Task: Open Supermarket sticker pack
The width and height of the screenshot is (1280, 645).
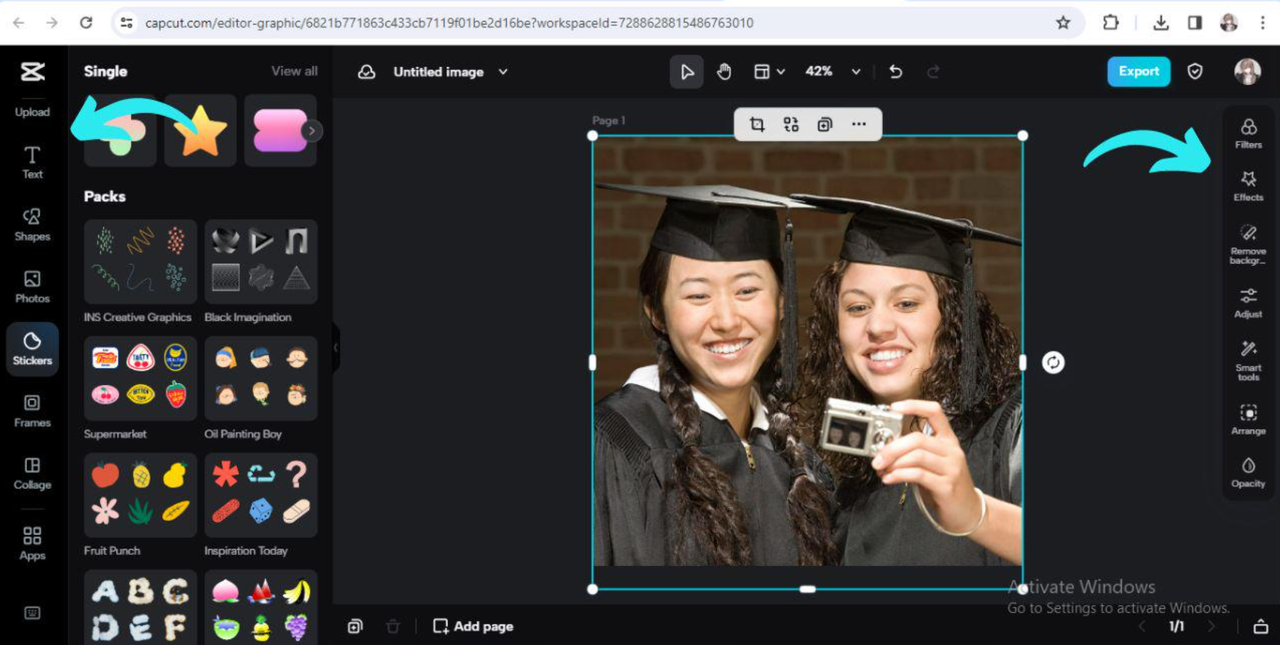Action: click(140, 378)
